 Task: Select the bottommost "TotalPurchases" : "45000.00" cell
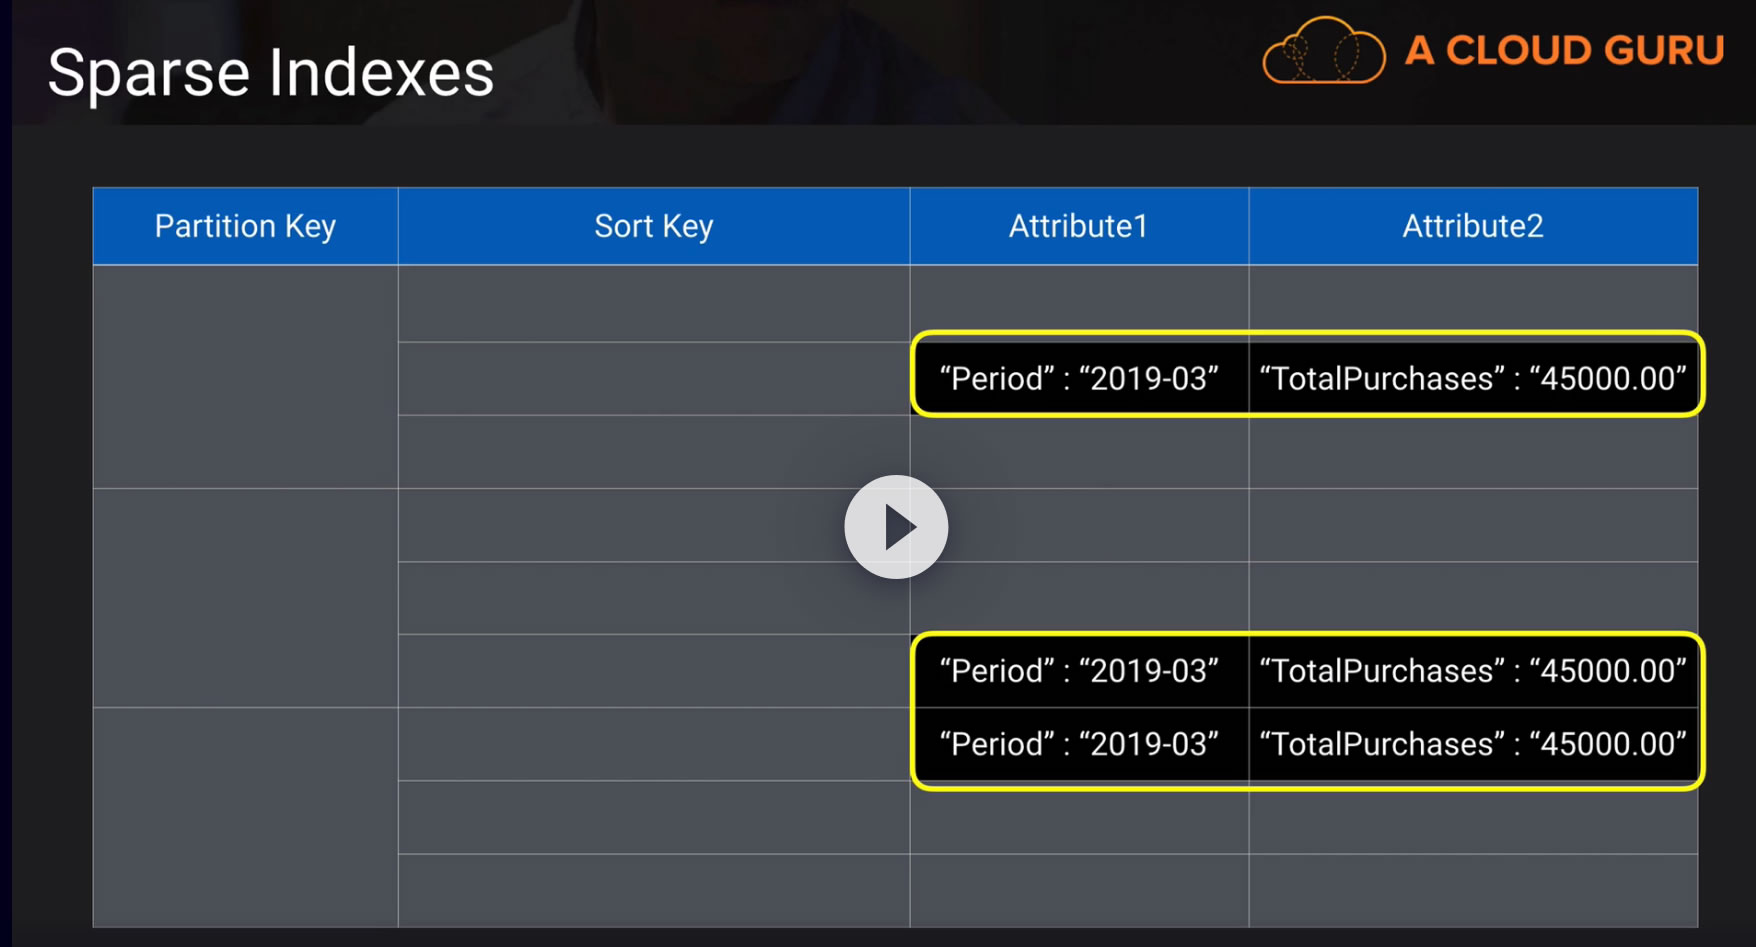pyautogui.click(x=1472, y=744)
